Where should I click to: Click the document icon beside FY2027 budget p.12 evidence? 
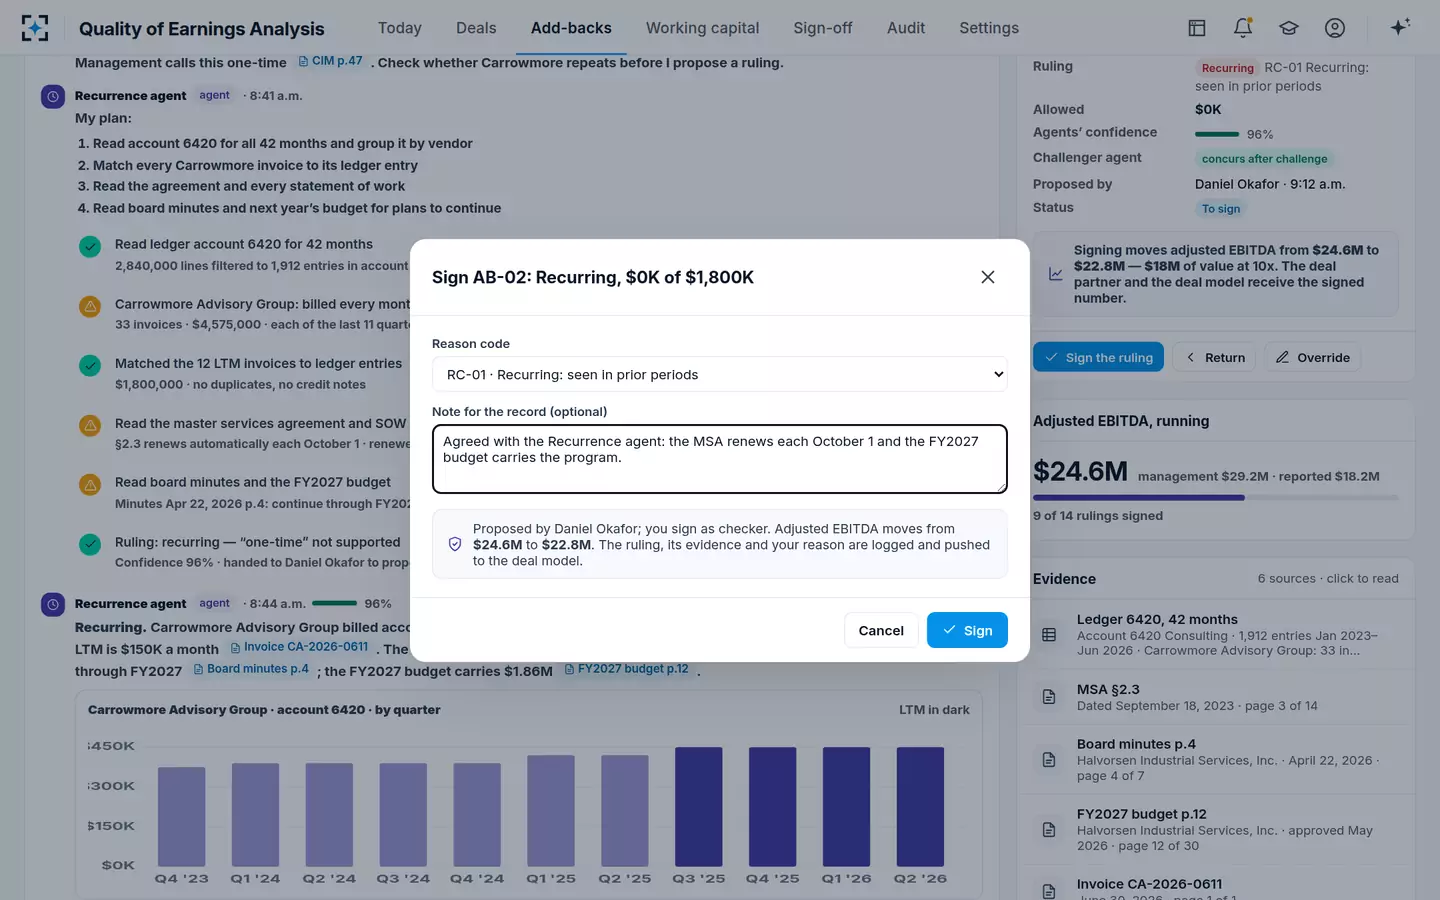coord(1049,830)
